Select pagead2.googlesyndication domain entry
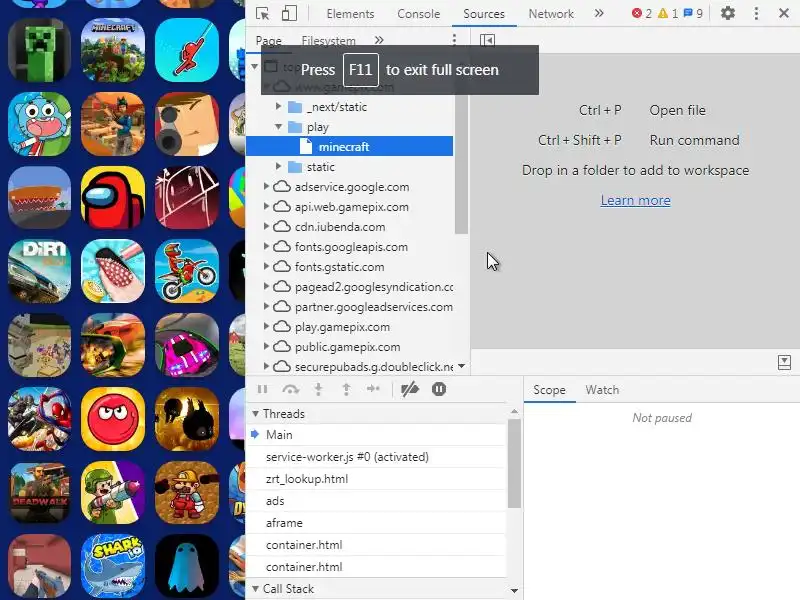 374,287
